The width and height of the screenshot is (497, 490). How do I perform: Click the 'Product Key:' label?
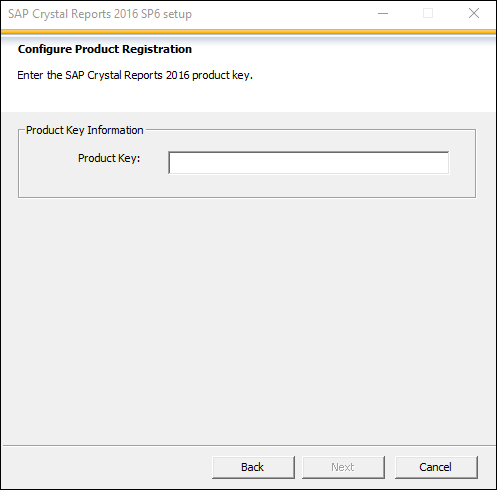[109, 158]
